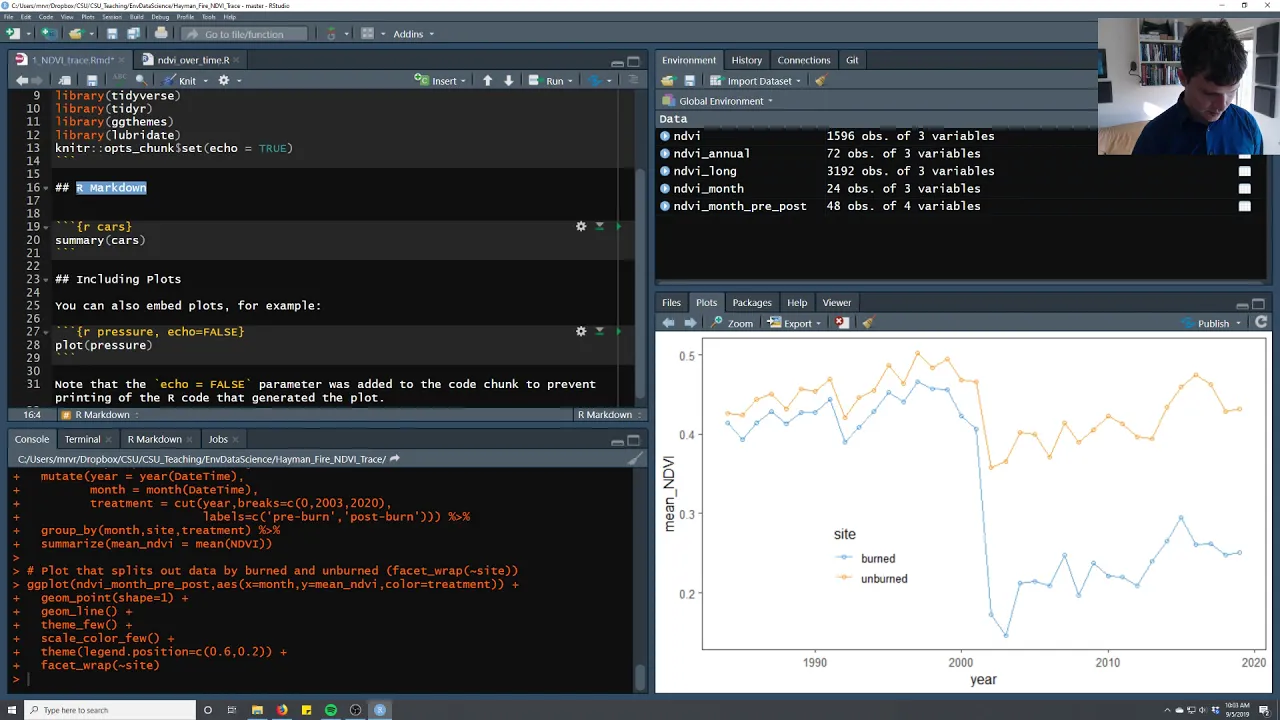Click the Save All documents icon
Image resolution: width=1280 pixels, height=720 pixels.
pos(133,34)
